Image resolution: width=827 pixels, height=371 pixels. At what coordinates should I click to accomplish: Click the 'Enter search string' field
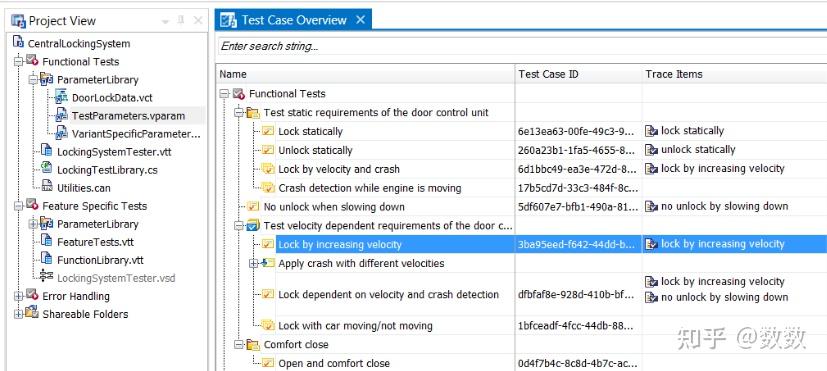[522, 46]
